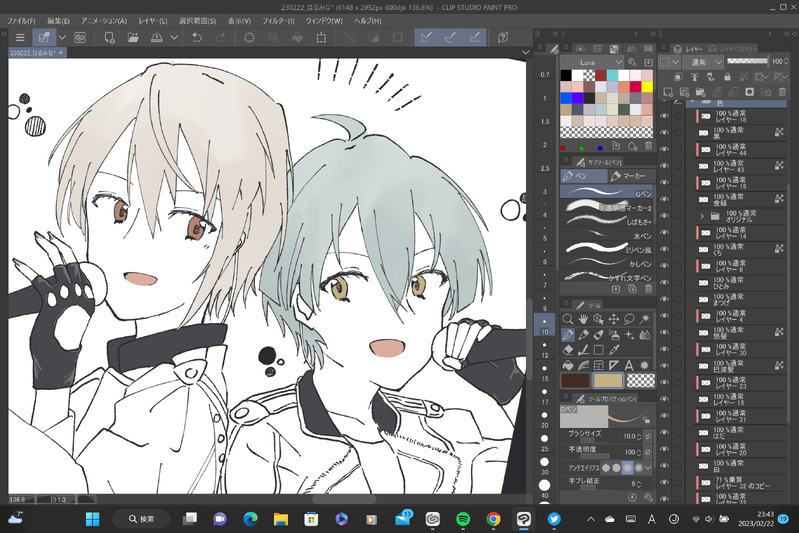This screenshot has height=533, width=799.
Task: Select the Hand move-canvas tool
Action: coord(583,319)
